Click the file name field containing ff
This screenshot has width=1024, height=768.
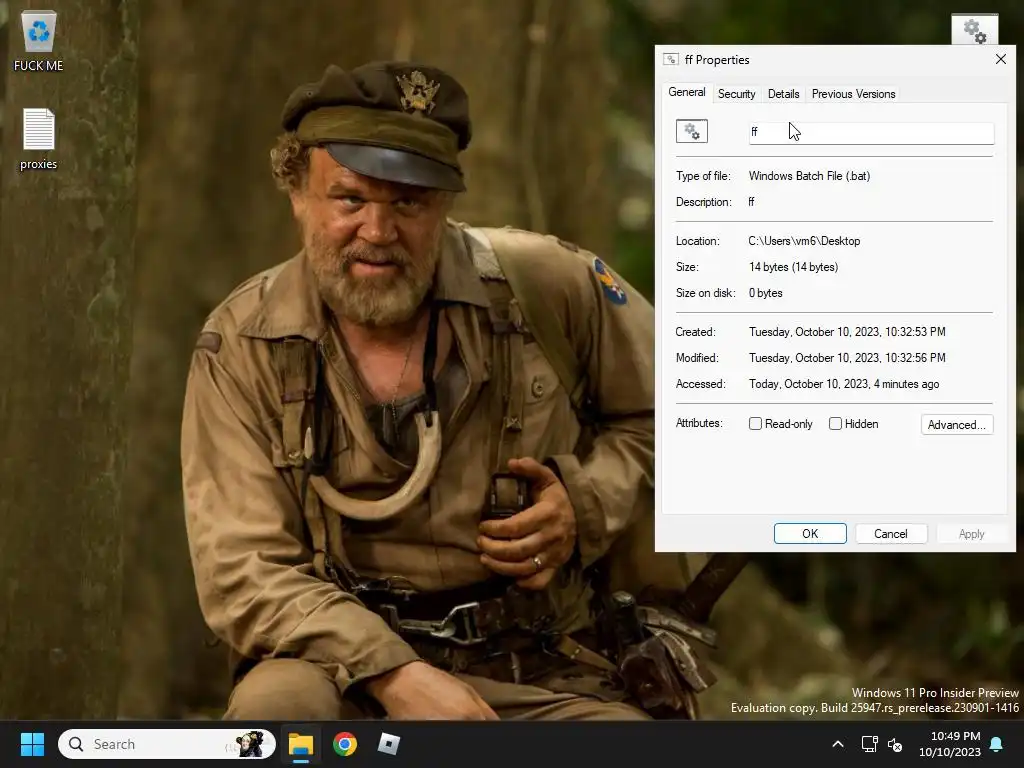871,133
